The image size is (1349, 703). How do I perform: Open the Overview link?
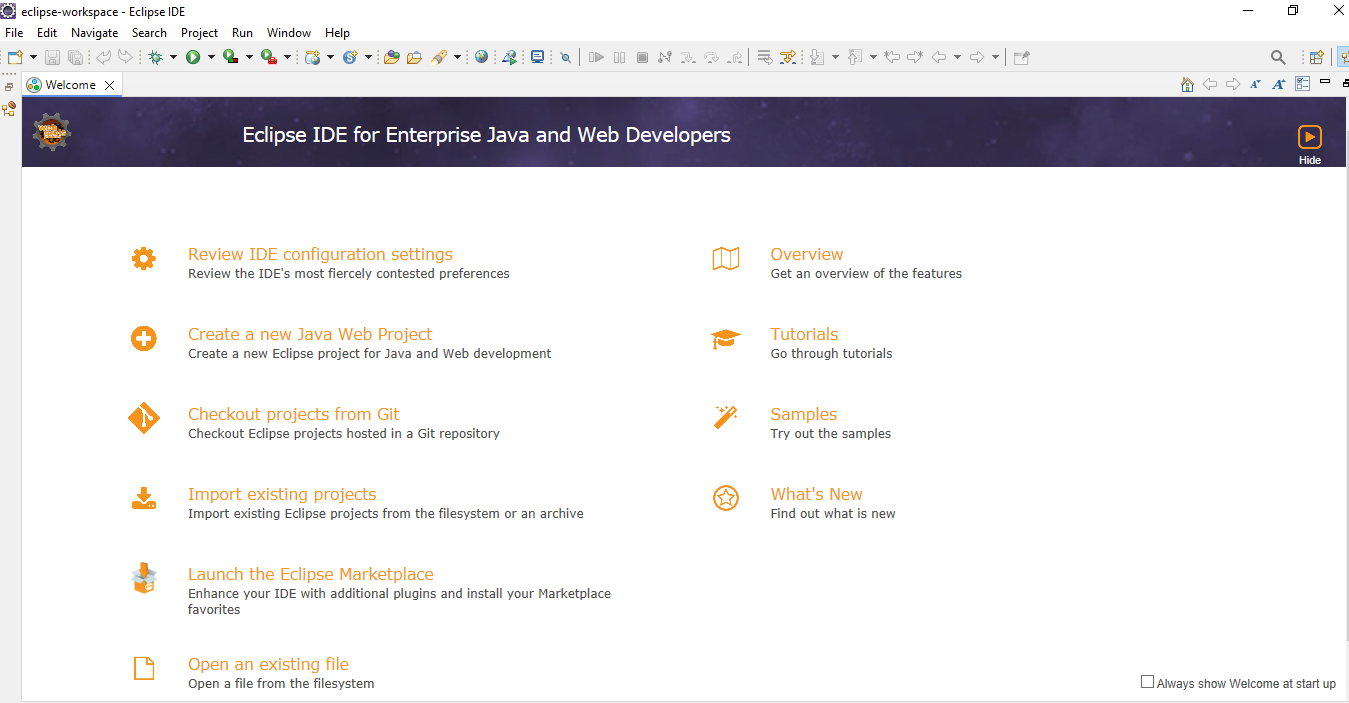807,254
